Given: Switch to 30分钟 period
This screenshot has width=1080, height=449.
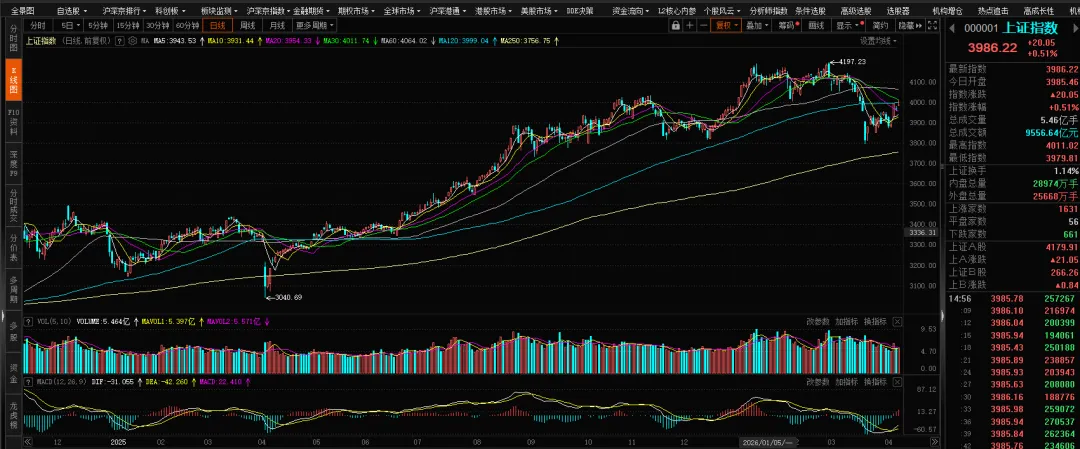Looking at the screenshot, I should click(157, 25).
